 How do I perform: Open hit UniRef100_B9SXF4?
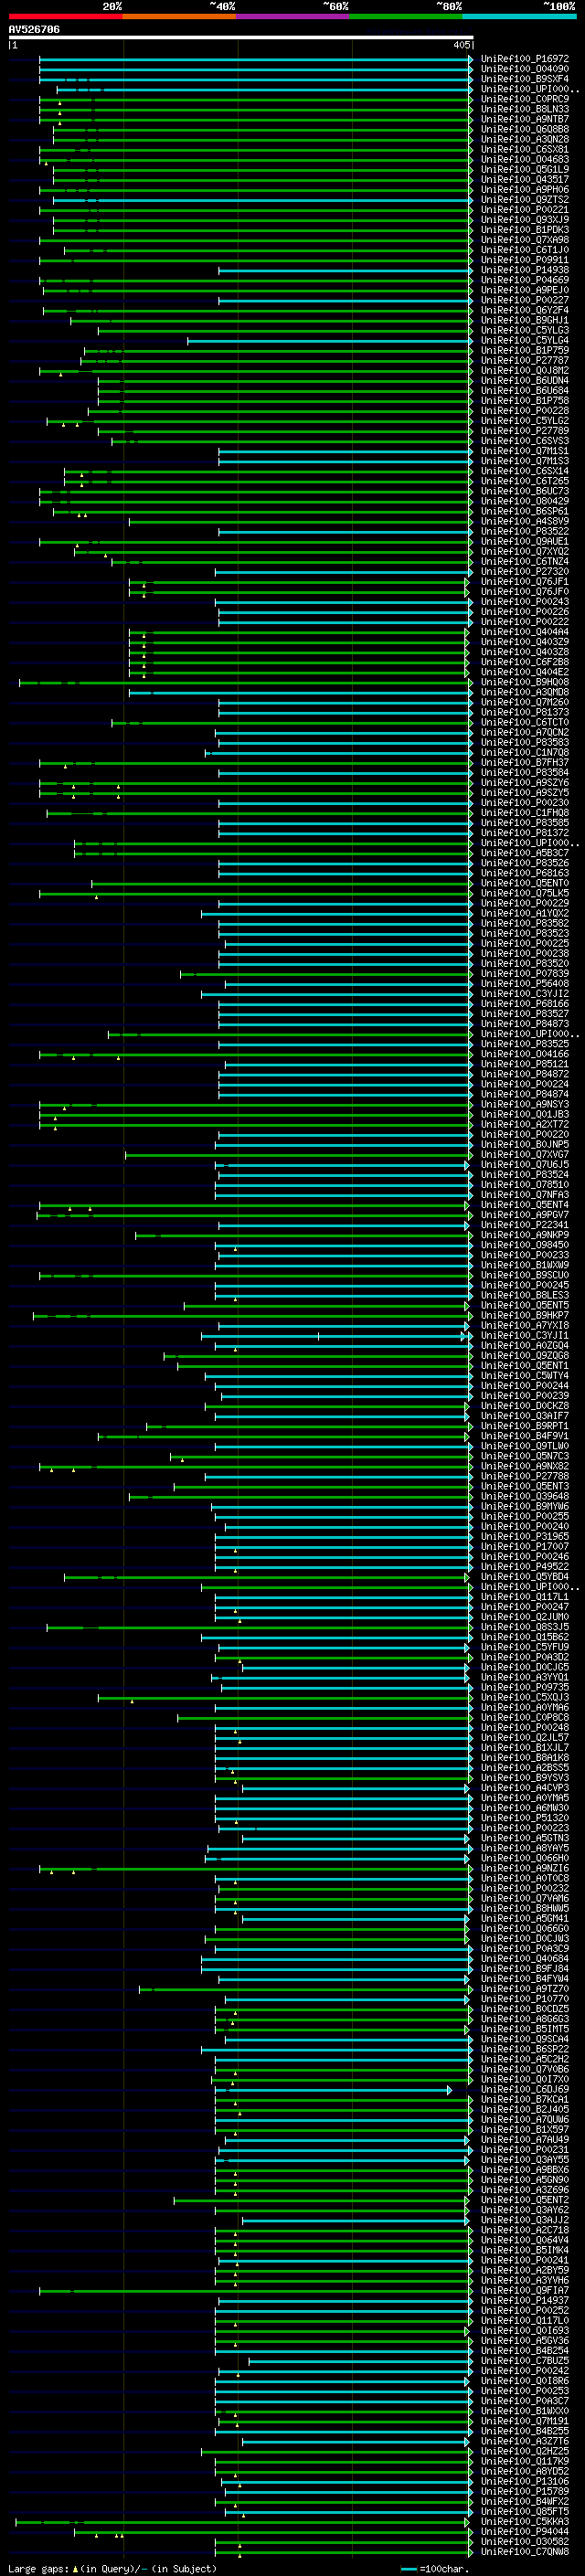[525, 79]
